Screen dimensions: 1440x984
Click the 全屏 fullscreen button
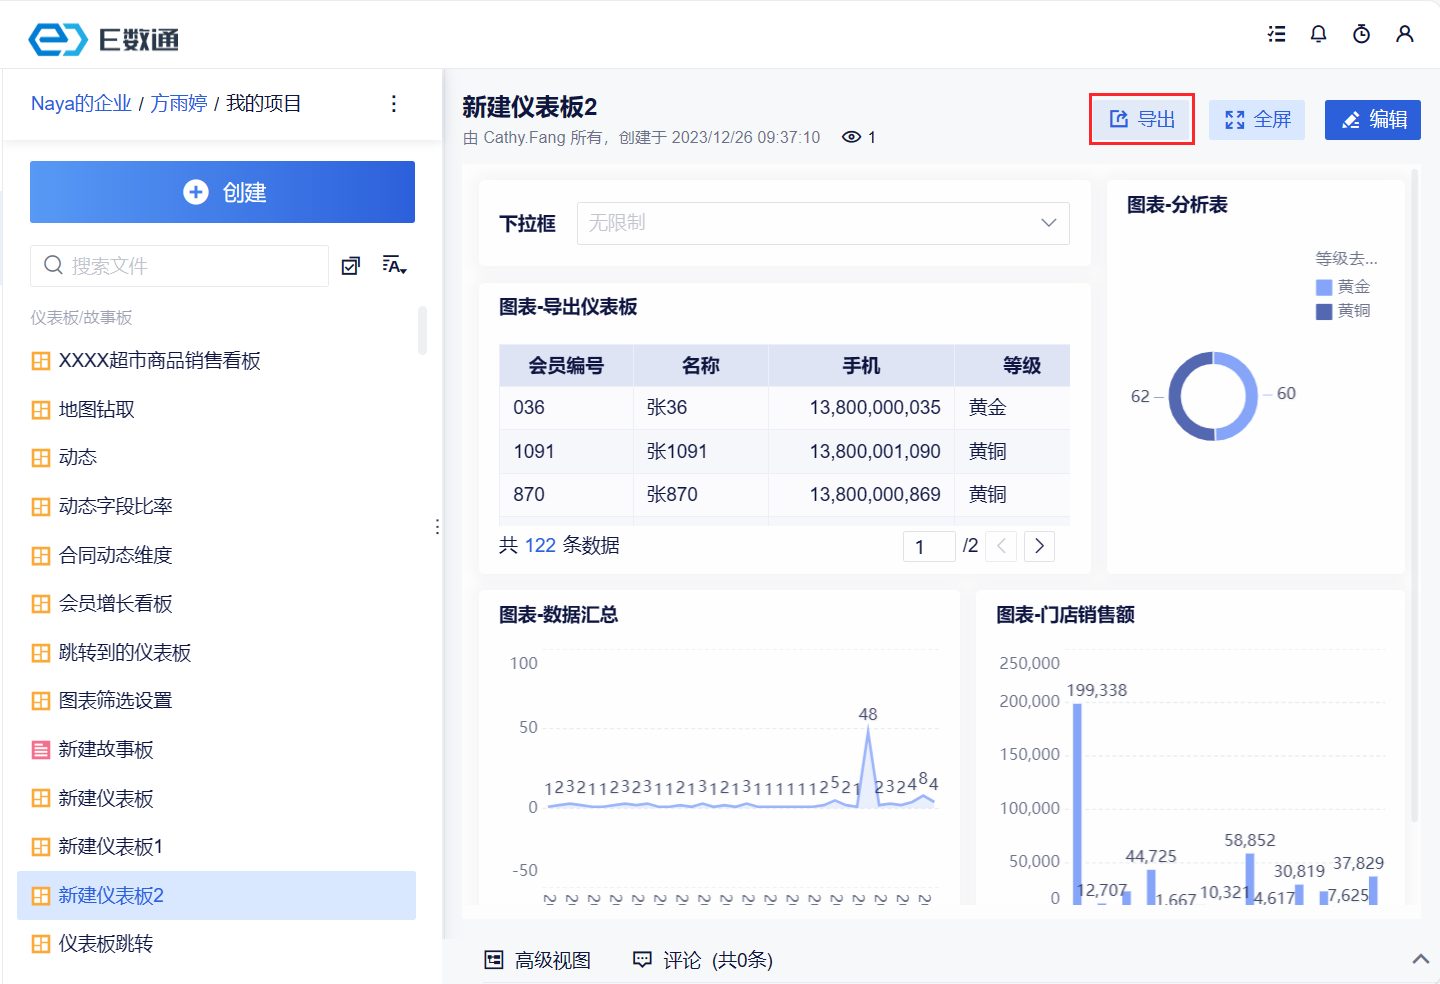(x=1257, y=120)
